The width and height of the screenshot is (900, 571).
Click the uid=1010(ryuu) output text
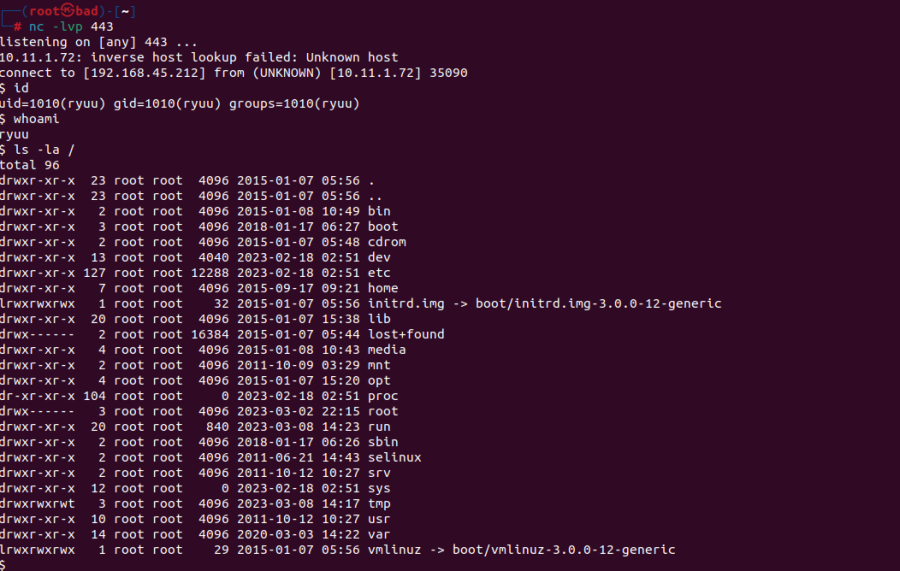point(53,103)
